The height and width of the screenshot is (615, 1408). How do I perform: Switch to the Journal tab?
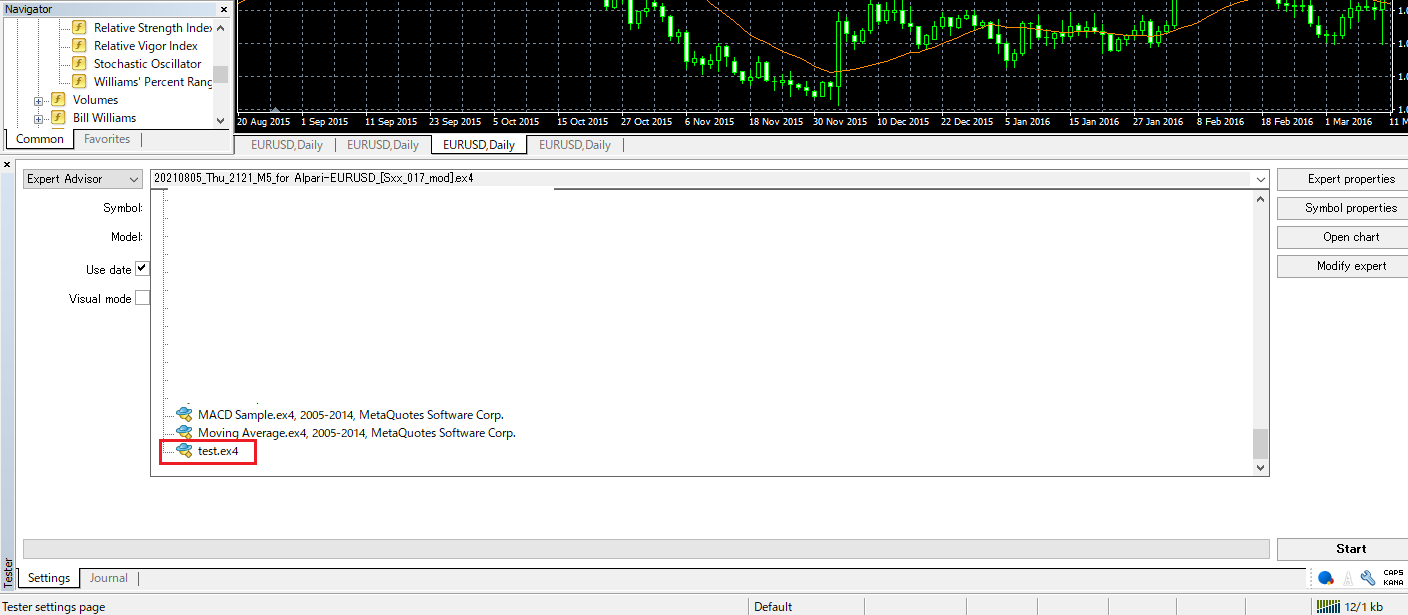click(x=108, y=578)
